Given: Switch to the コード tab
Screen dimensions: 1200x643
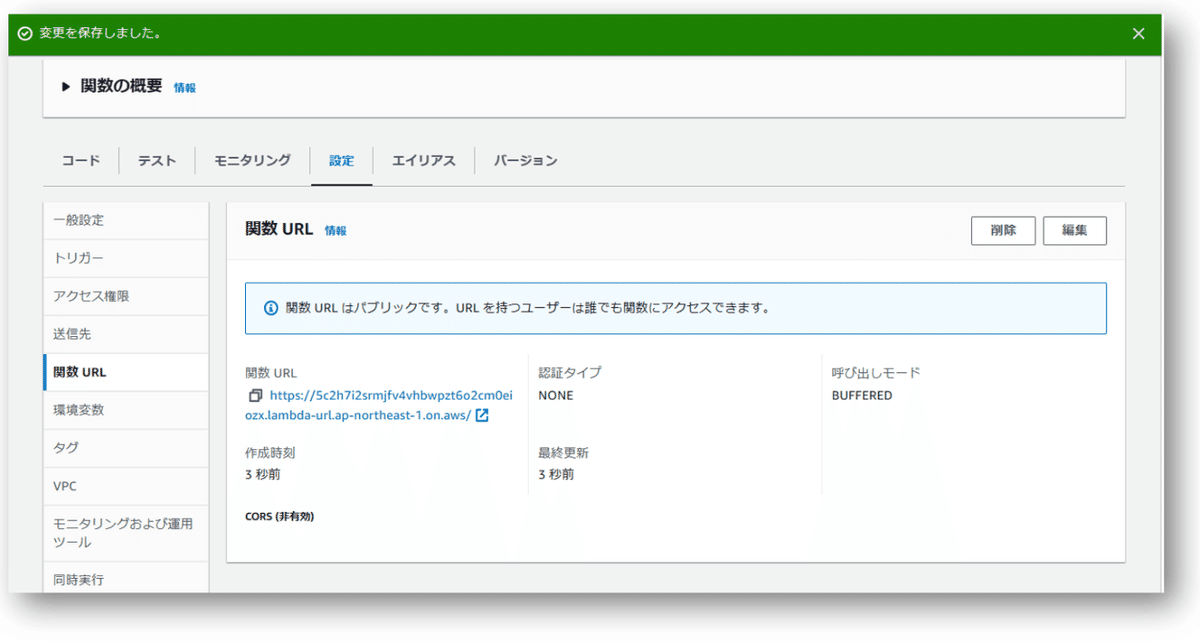Looking at the screenshot, I should click(81, 160).
